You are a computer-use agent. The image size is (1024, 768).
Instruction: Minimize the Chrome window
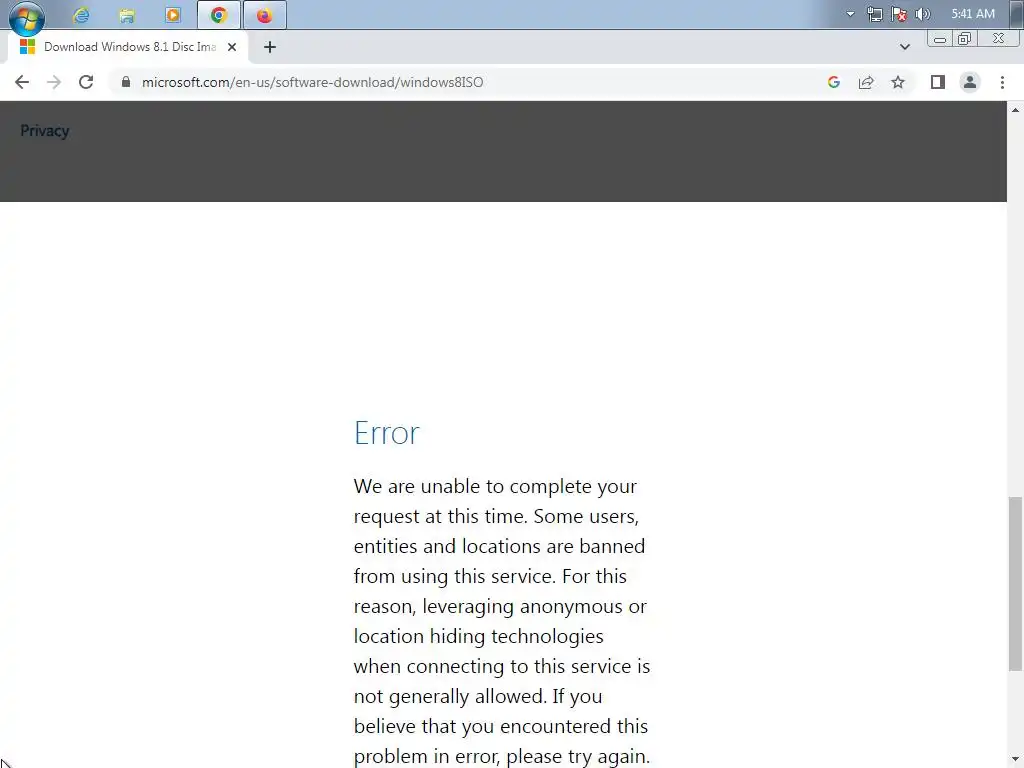pos(939,39)
